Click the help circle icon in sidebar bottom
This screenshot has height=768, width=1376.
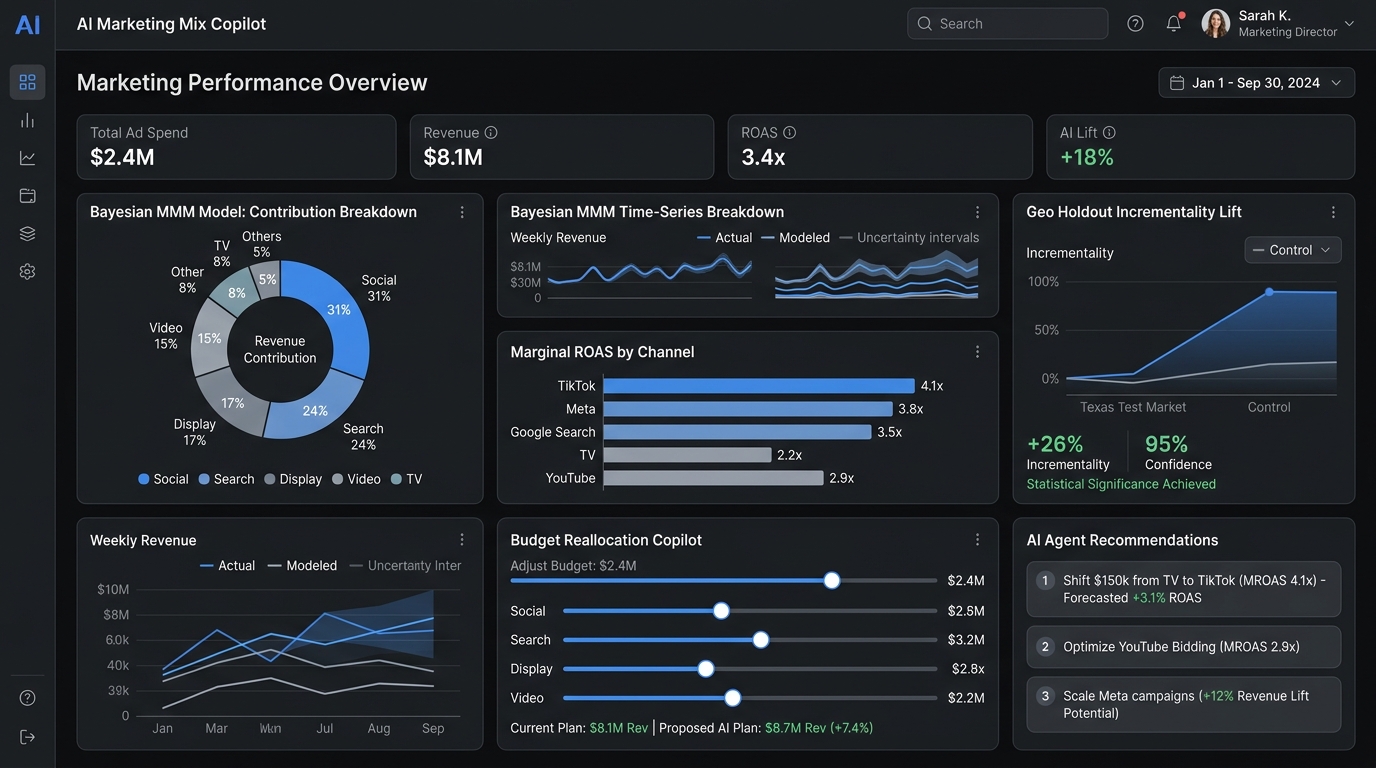[27, 698]
